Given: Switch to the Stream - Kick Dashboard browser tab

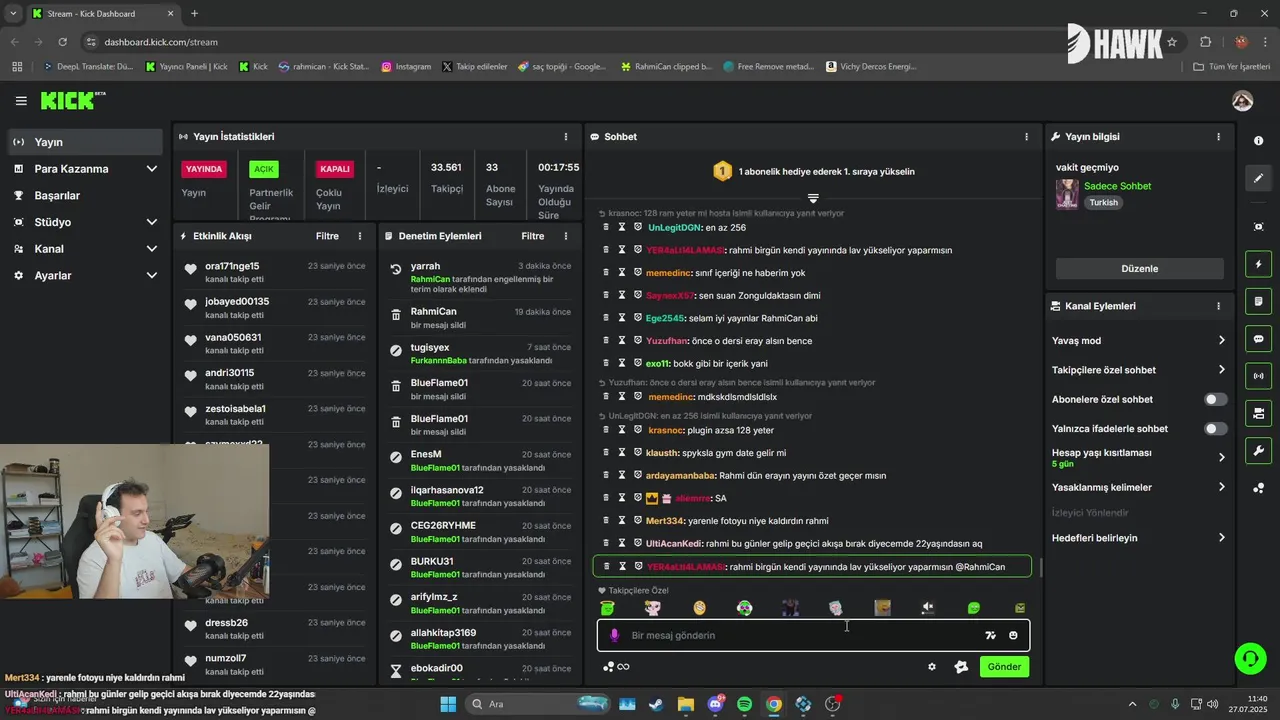Looking at the screenshot, I should pyautogui.click(x=102, y=14).
